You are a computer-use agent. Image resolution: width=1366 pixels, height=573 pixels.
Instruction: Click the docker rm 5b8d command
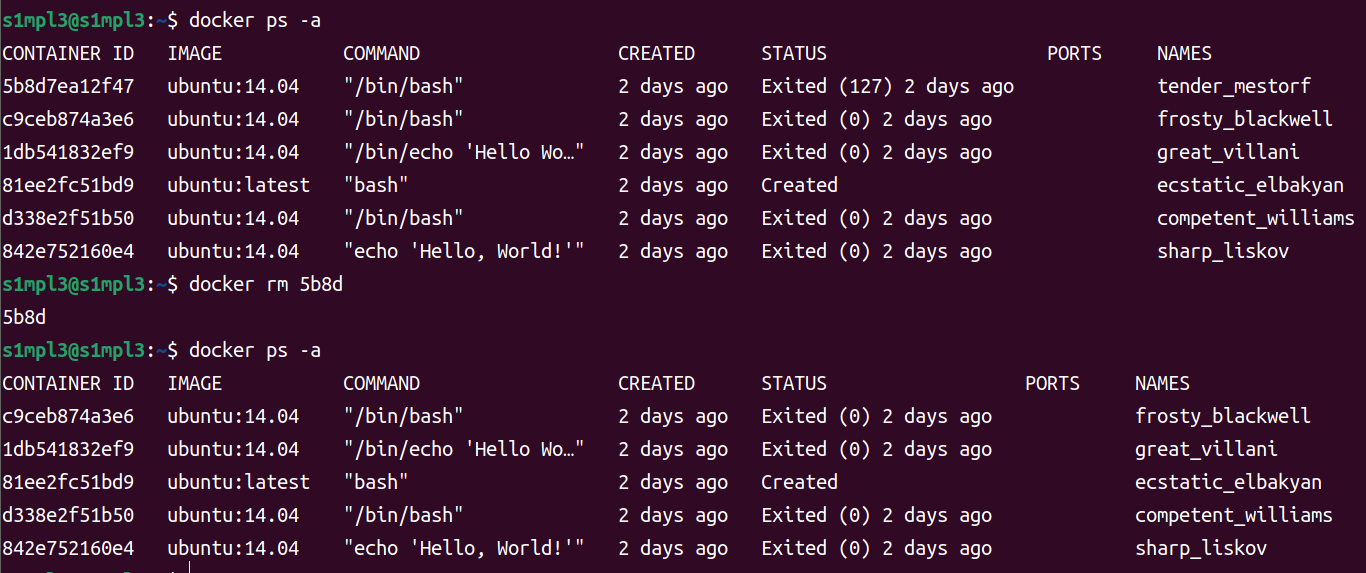(x=267, y=284)
